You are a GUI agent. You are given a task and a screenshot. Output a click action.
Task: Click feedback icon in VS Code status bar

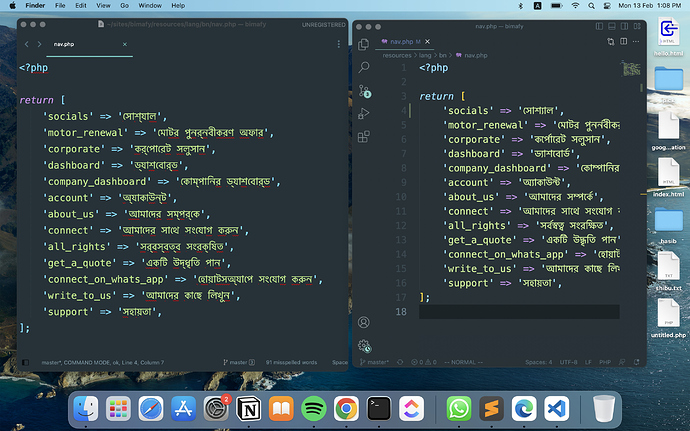click(622, 362)
